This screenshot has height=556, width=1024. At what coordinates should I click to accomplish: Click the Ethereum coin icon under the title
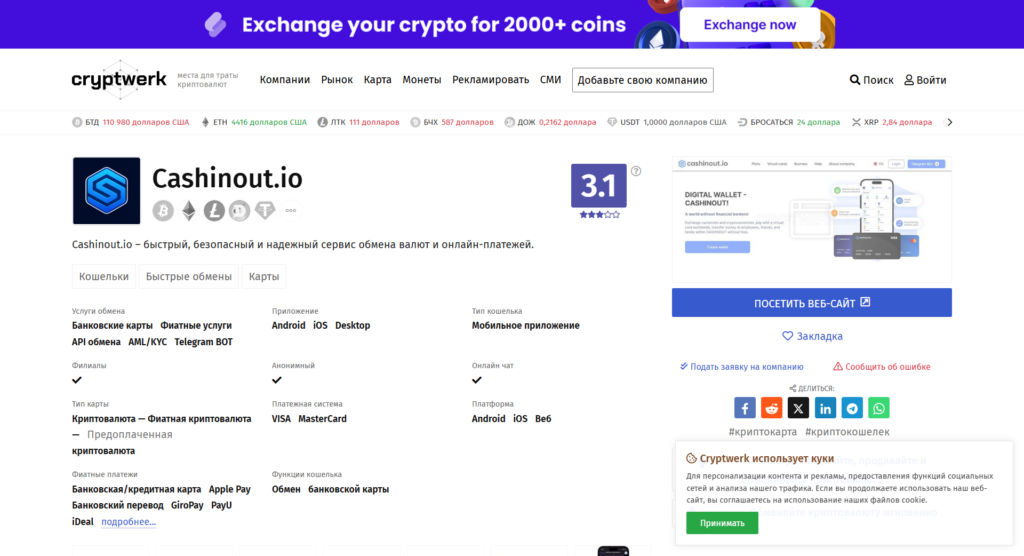tap(189, 210)
